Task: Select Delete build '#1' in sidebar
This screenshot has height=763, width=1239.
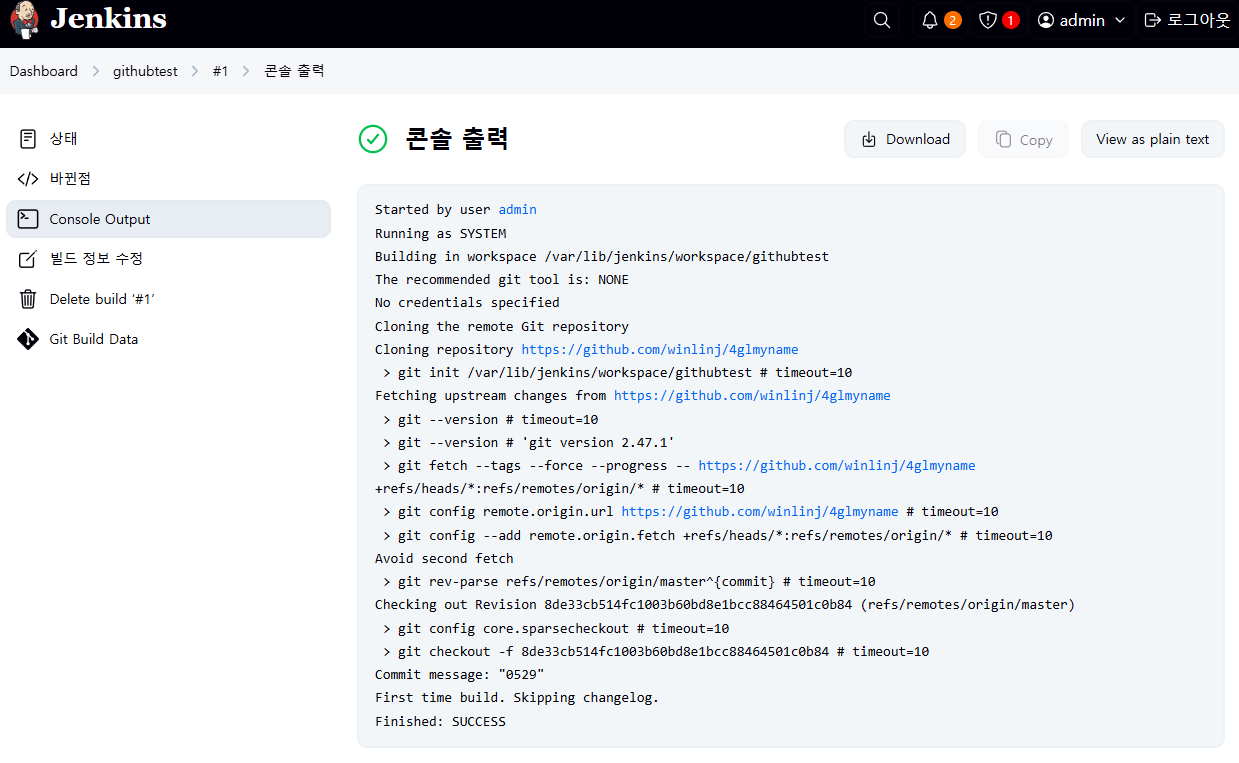Action: point(168,299)
